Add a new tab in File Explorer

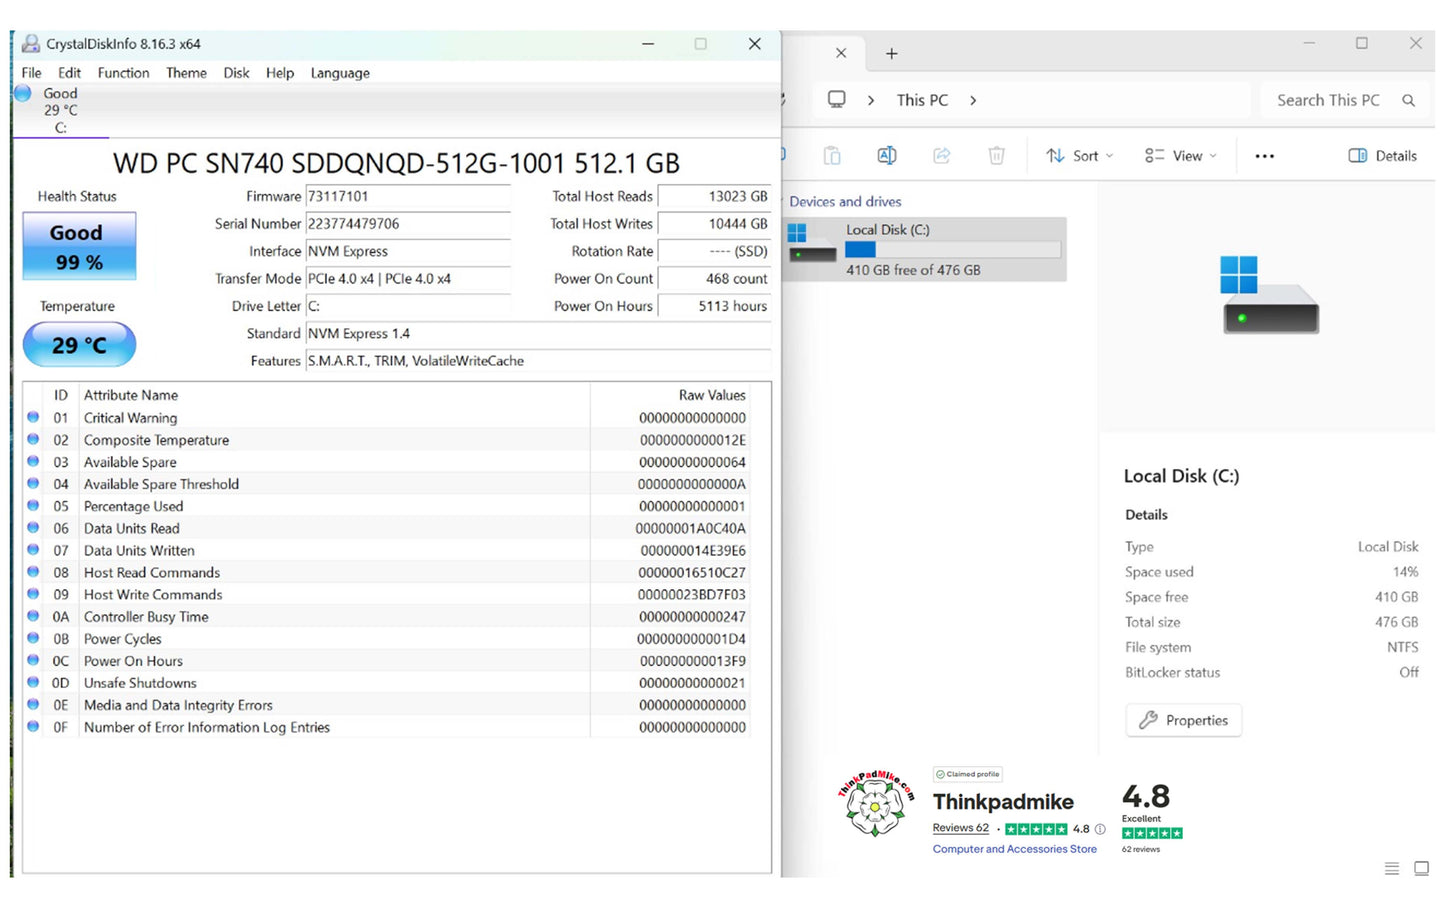click(892, 53)
